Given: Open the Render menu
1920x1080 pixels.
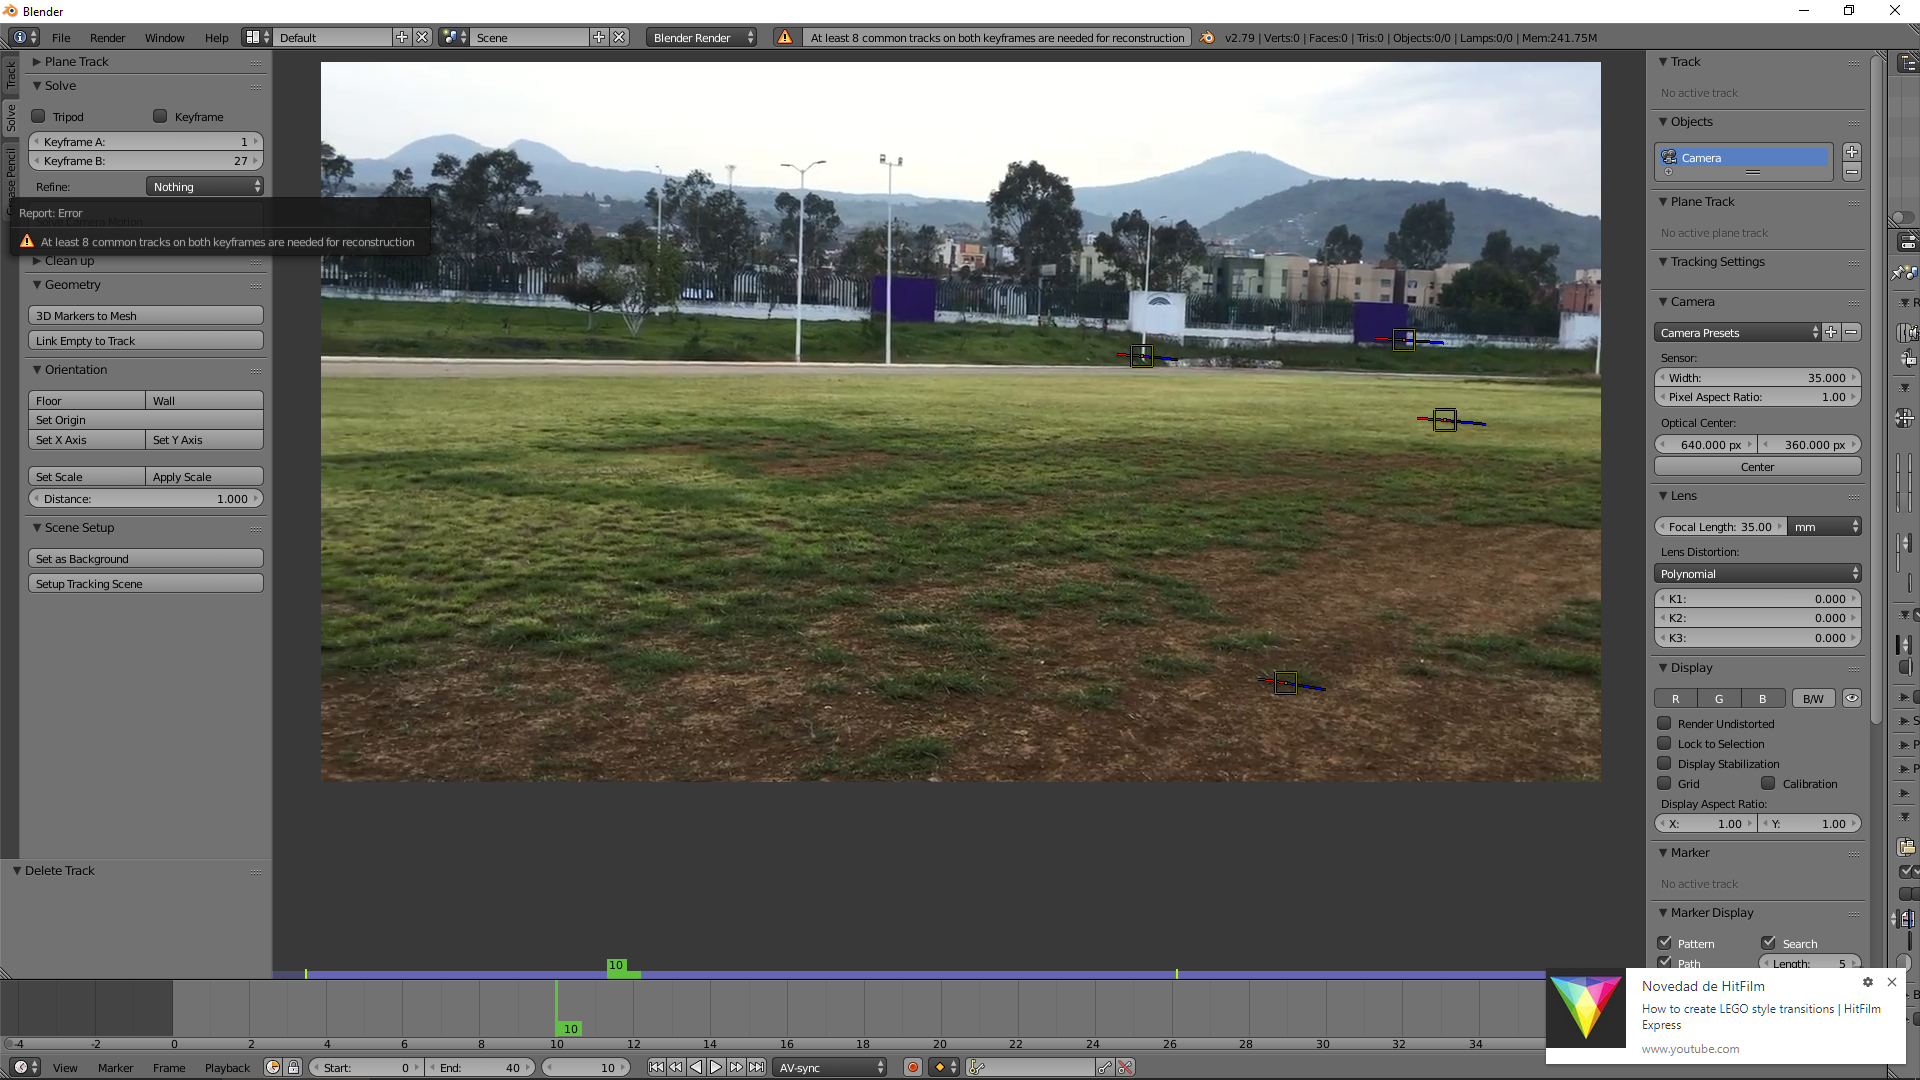Looking at the screenshot, I should pyautogui.click(x=107, y=37).
